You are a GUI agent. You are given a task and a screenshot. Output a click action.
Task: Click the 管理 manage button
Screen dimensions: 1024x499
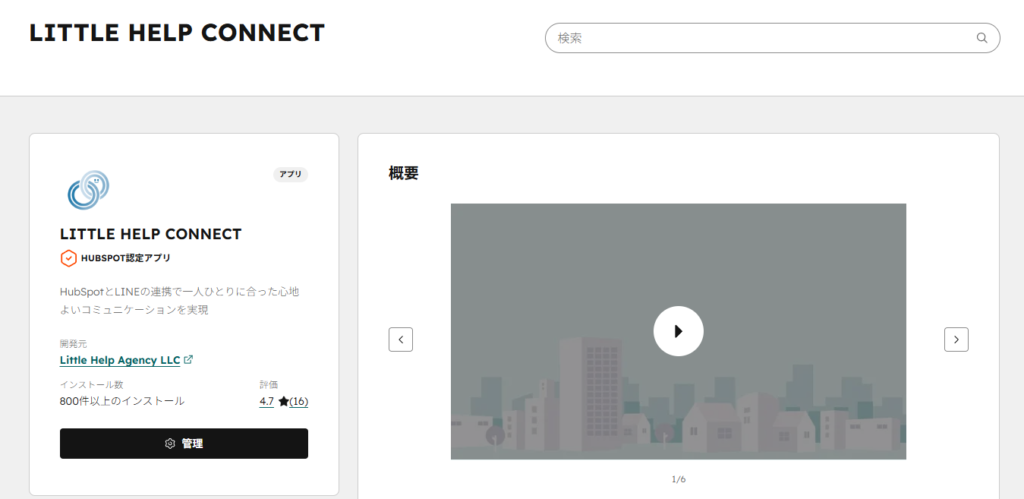point(184,443)
